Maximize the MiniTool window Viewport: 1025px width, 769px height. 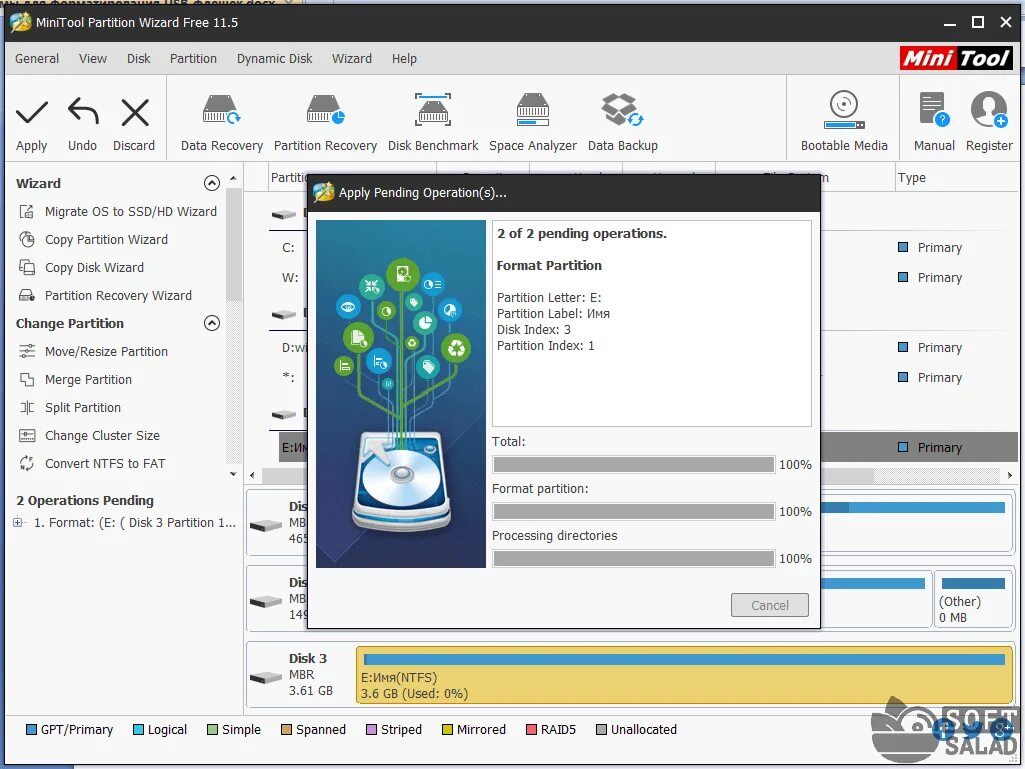click(978, 22)
